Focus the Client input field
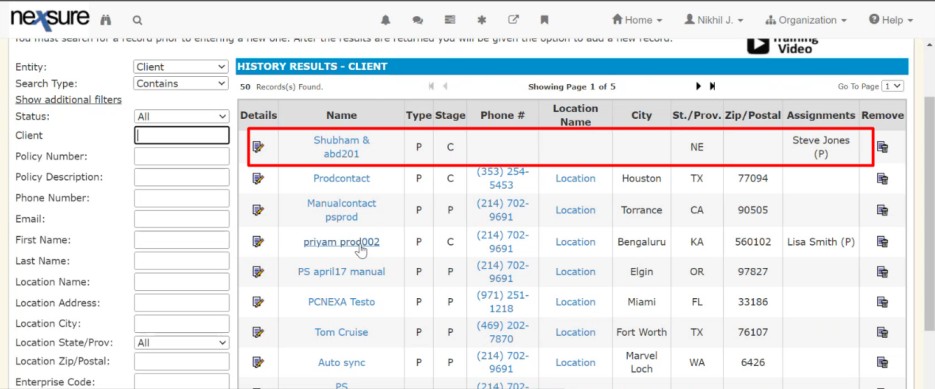Viewport: 935px width, 389px height. click(181, 135)
